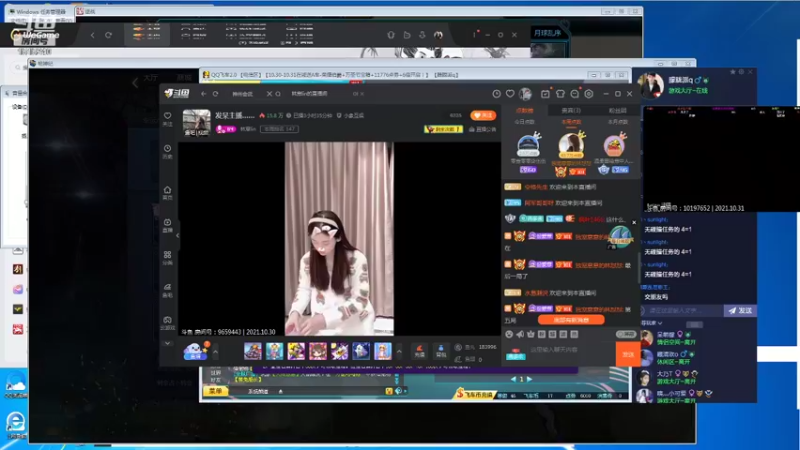Reload the Douyu page with refresh icon
The width and height of the screenshot is (800, 450).
click(215, 94)
